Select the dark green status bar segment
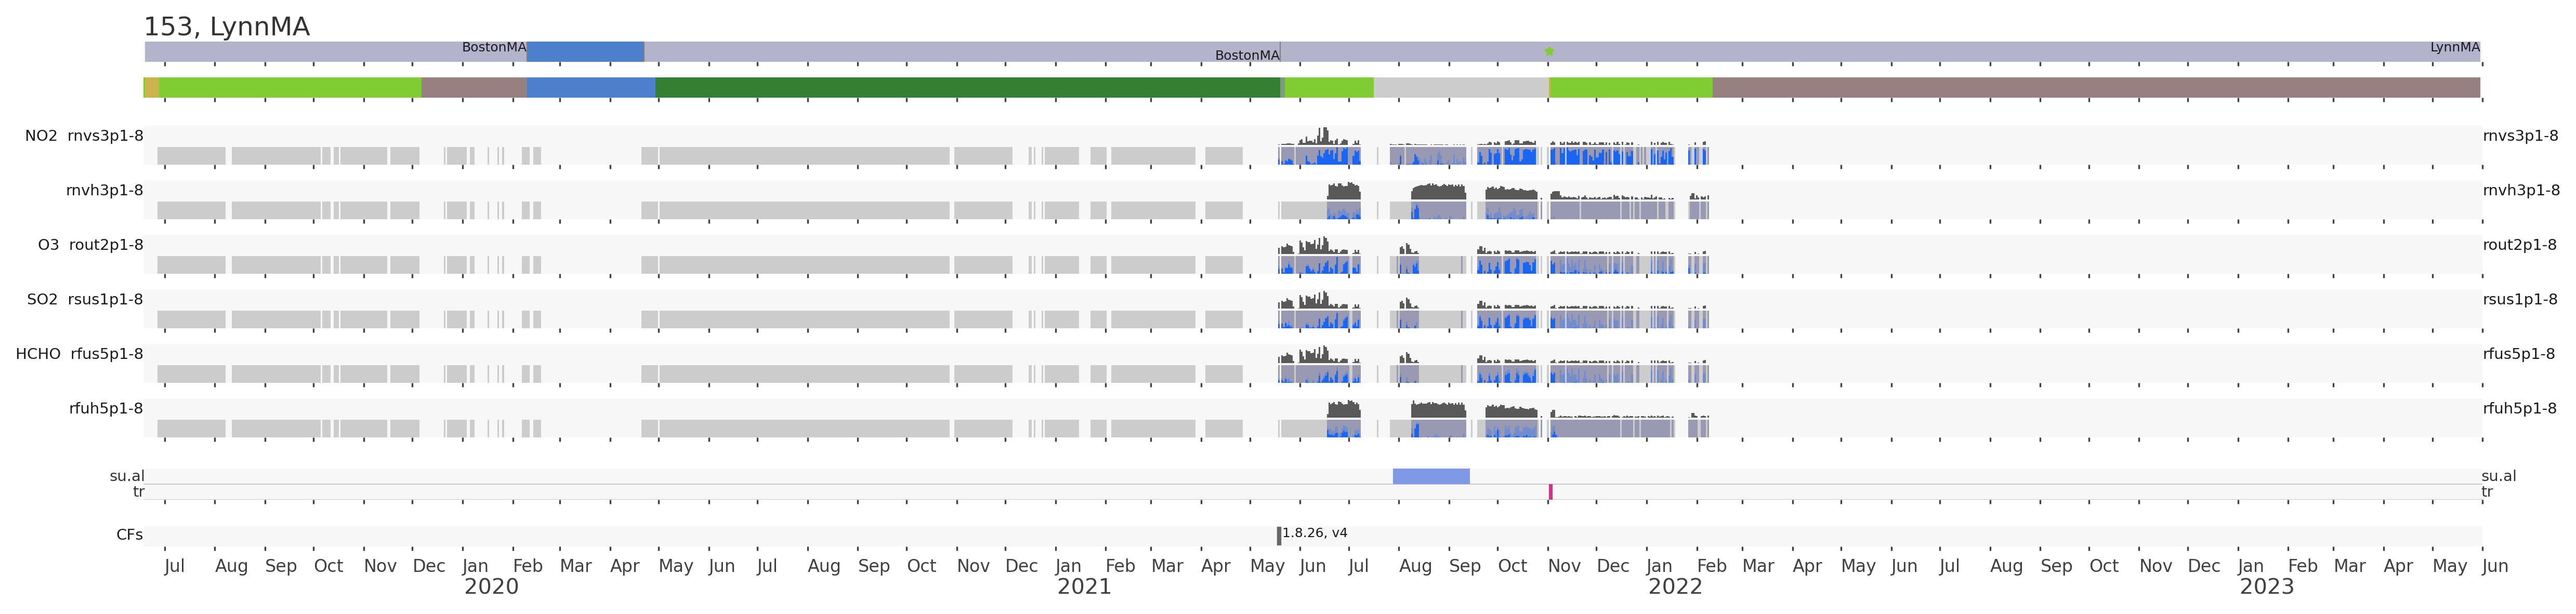This screenshot has width=2576, height=614. point(967,88)
